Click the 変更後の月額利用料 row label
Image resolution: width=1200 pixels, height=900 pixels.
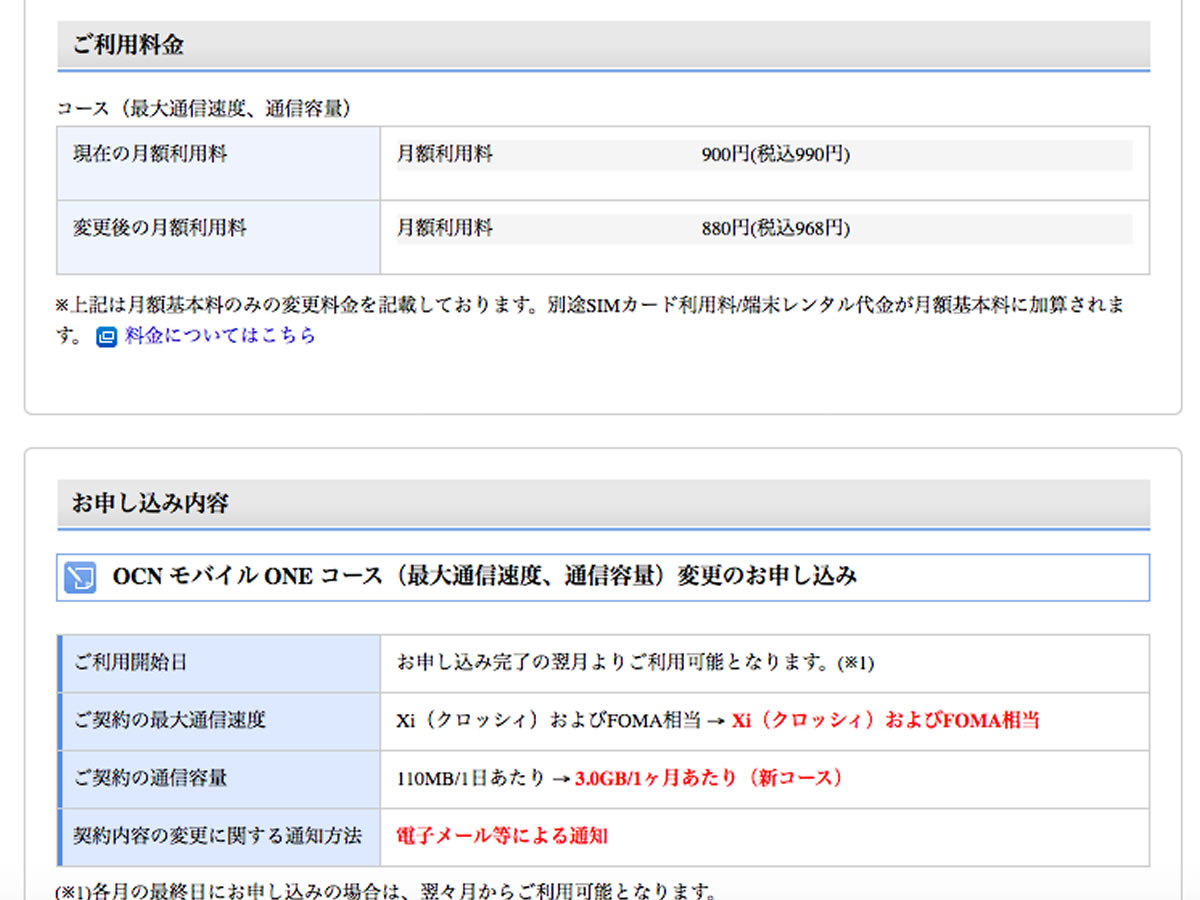(x=159, y=229)
